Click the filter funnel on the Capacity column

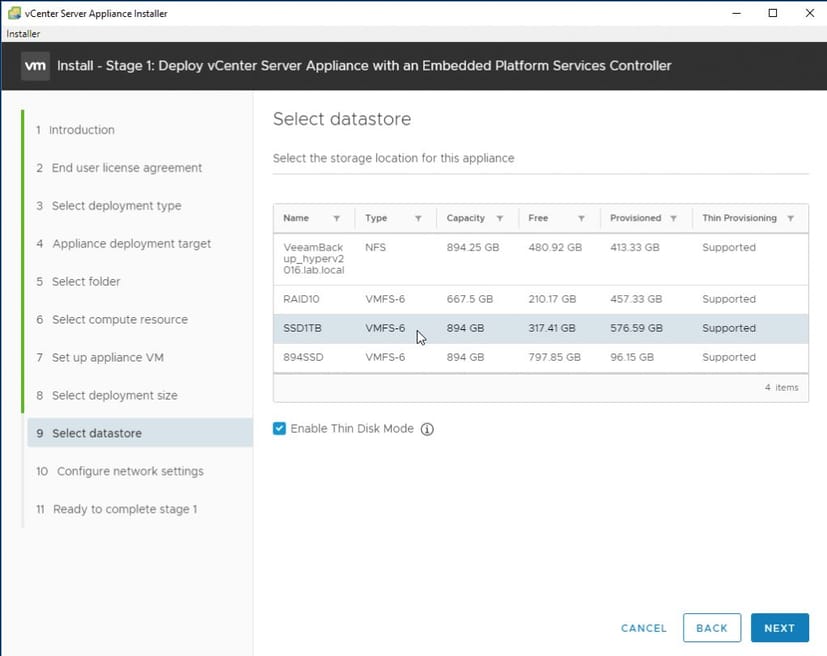coord(502,218)
